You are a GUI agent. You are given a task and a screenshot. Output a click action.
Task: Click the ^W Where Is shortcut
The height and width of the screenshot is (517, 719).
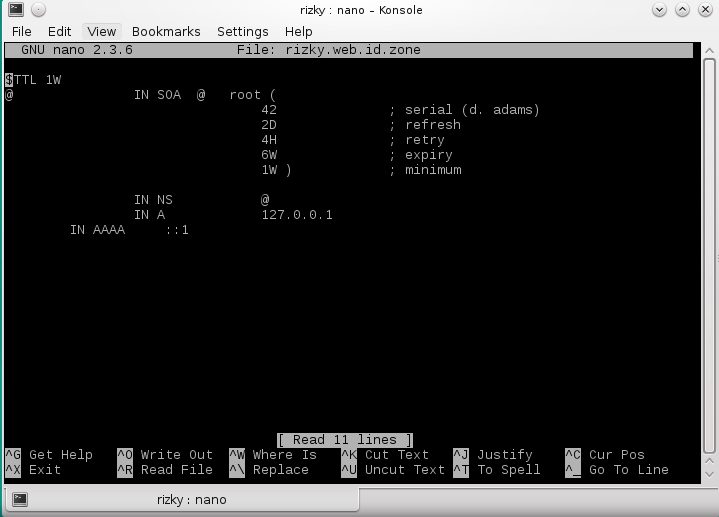(x=273, y=455)
